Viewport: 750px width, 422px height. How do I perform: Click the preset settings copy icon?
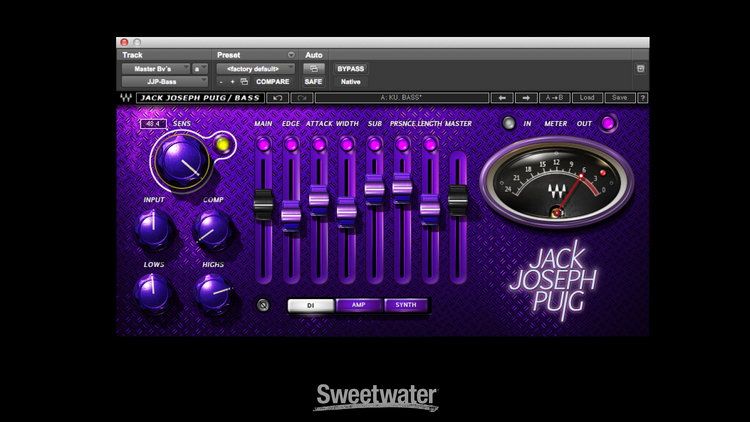tap(244, 82)
